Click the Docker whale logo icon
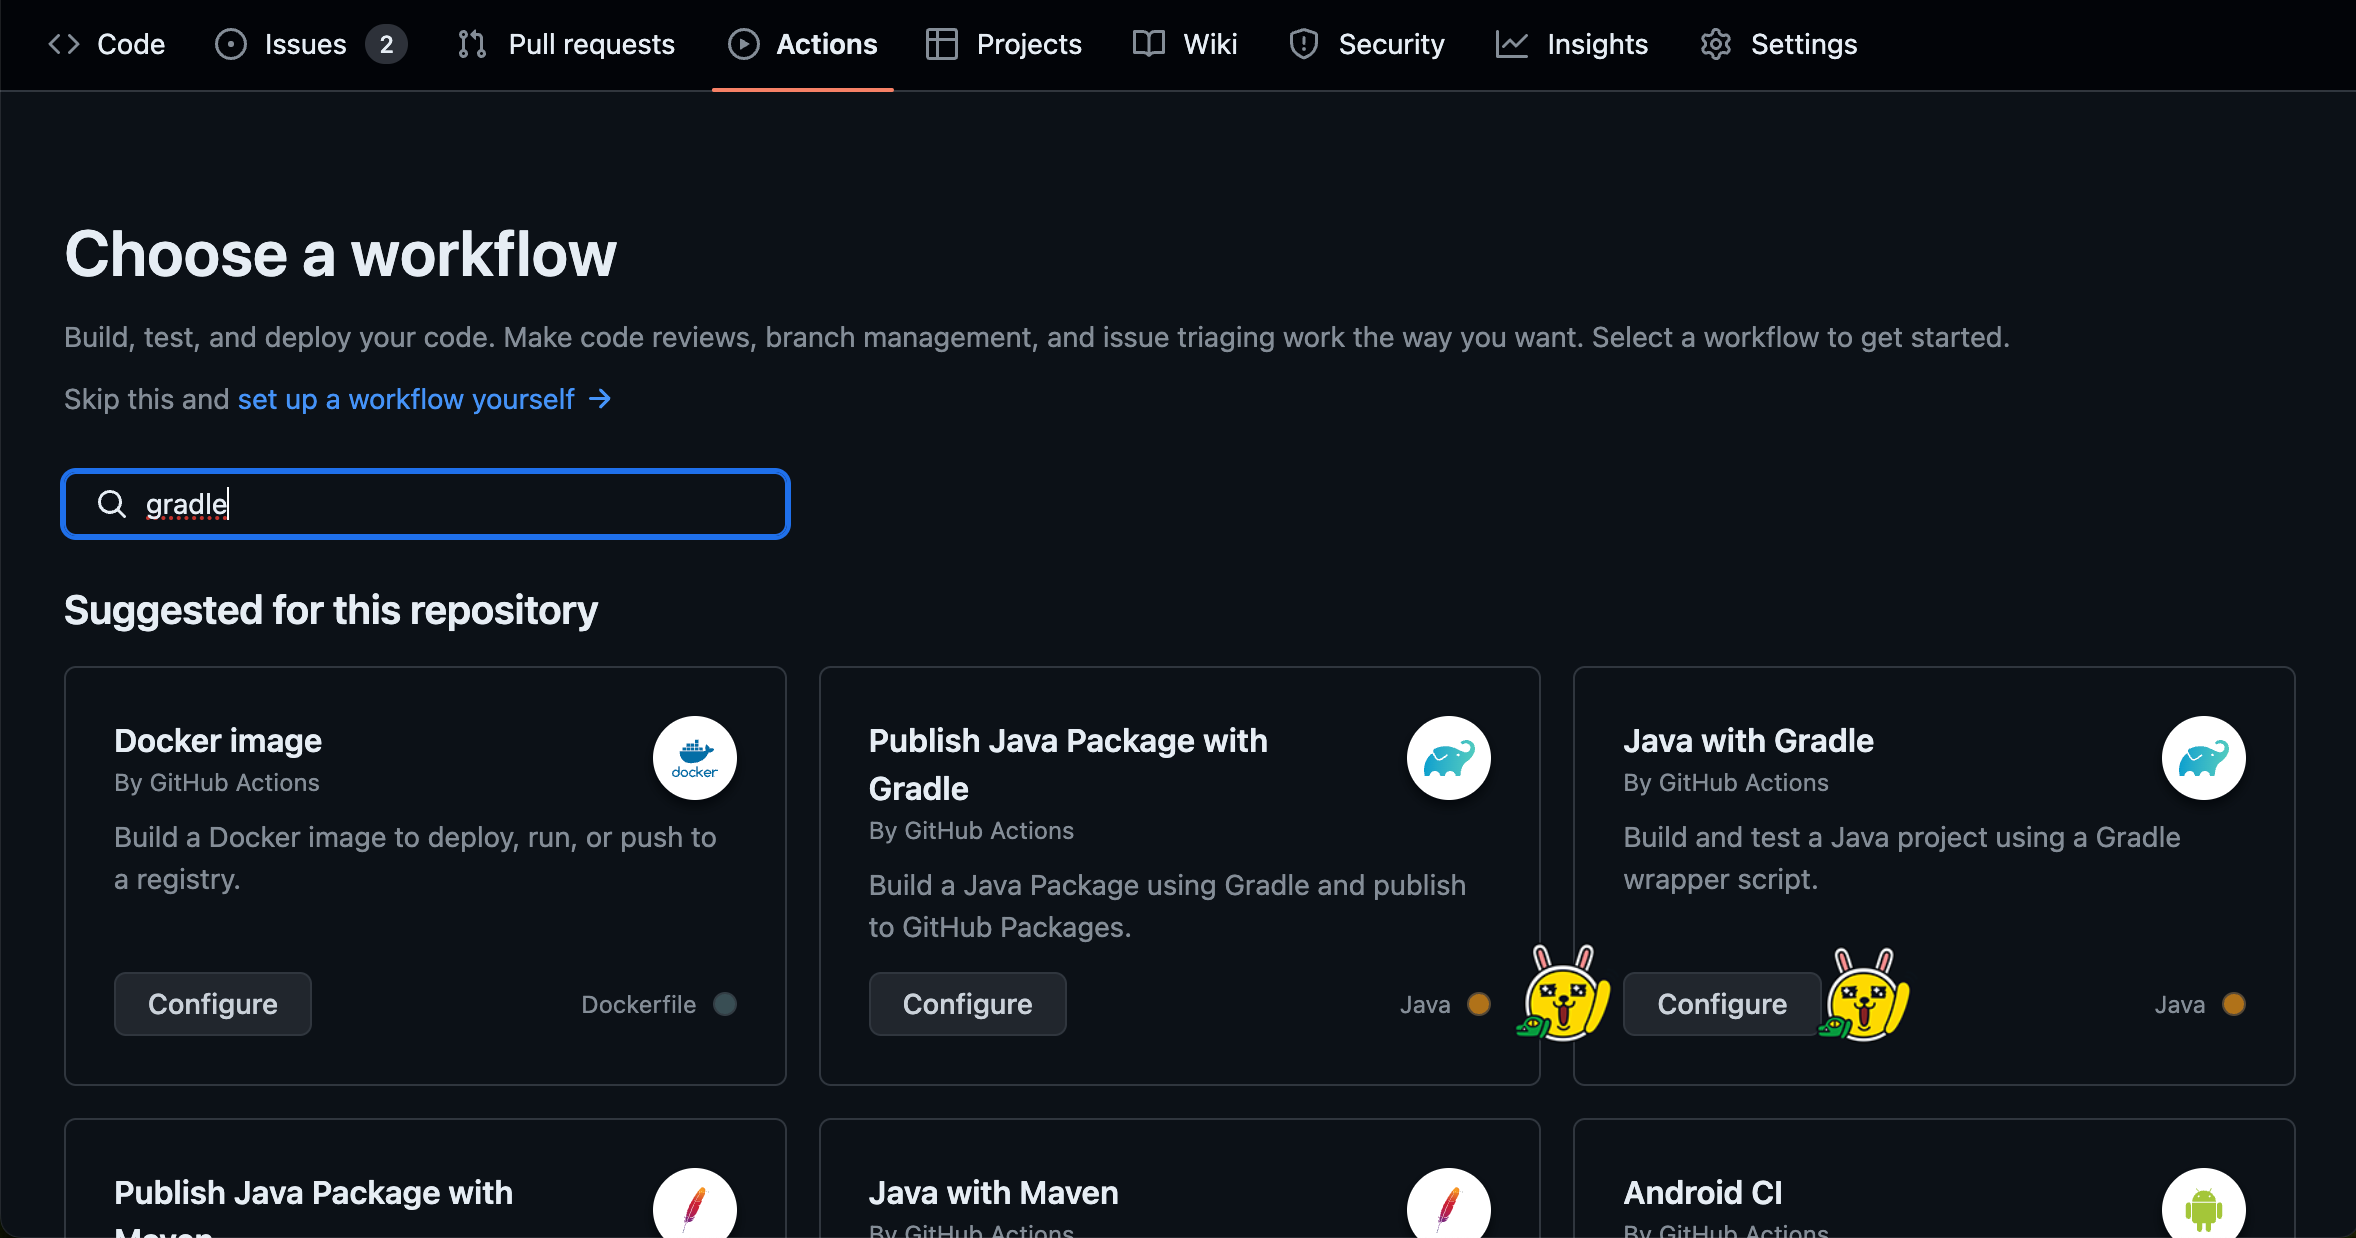Image resolution: width=2356 pixels, height=1238 pixels. coord(695,758)
